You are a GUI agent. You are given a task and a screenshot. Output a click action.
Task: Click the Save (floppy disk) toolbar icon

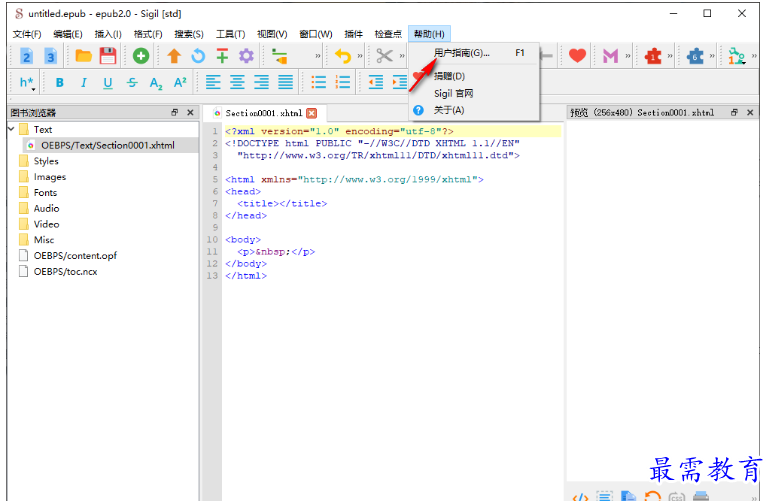coord(107,56)
